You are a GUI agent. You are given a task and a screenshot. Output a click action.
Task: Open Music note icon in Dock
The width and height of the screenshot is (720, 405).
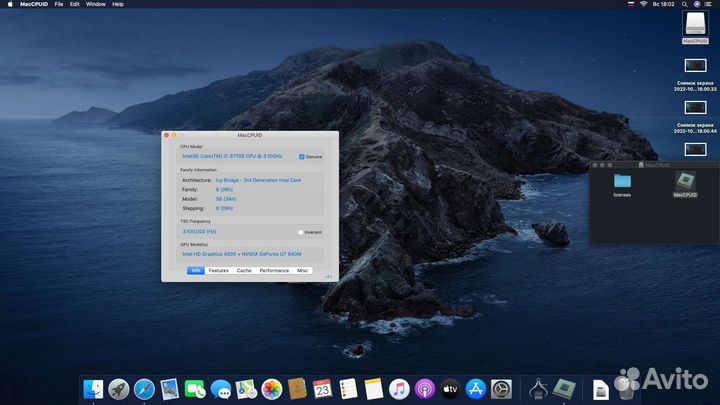399,389
